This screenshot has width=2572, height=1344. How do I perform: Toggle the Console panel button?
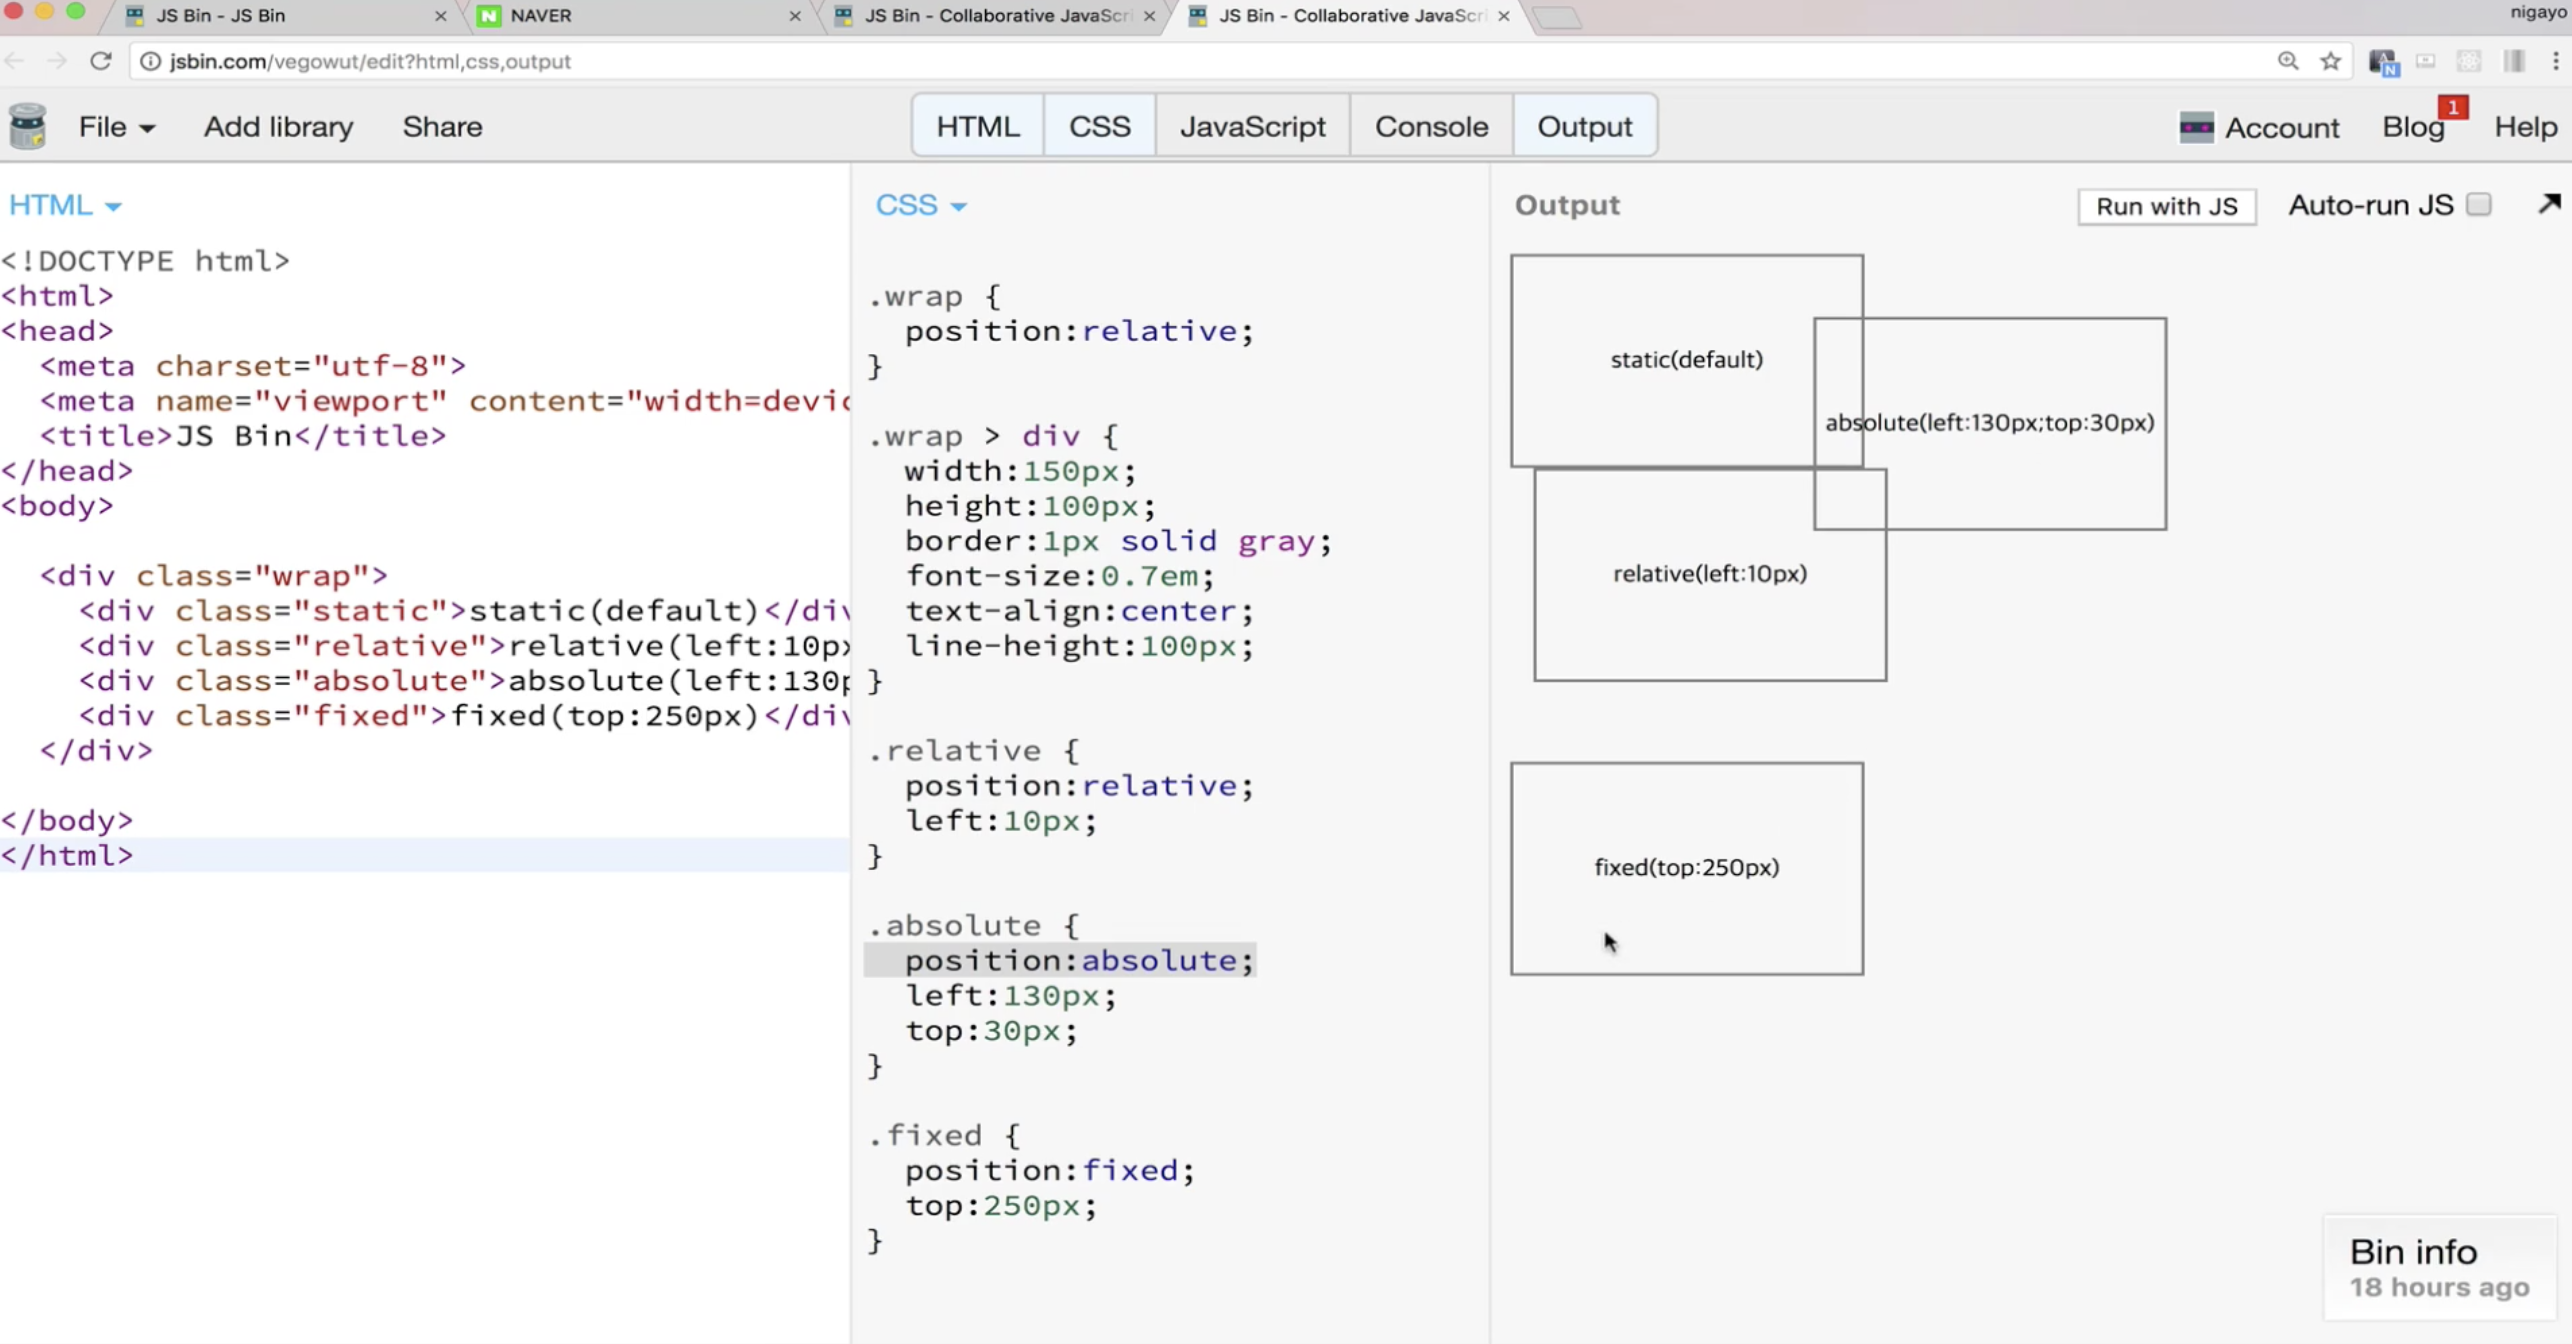(1430, 126)
